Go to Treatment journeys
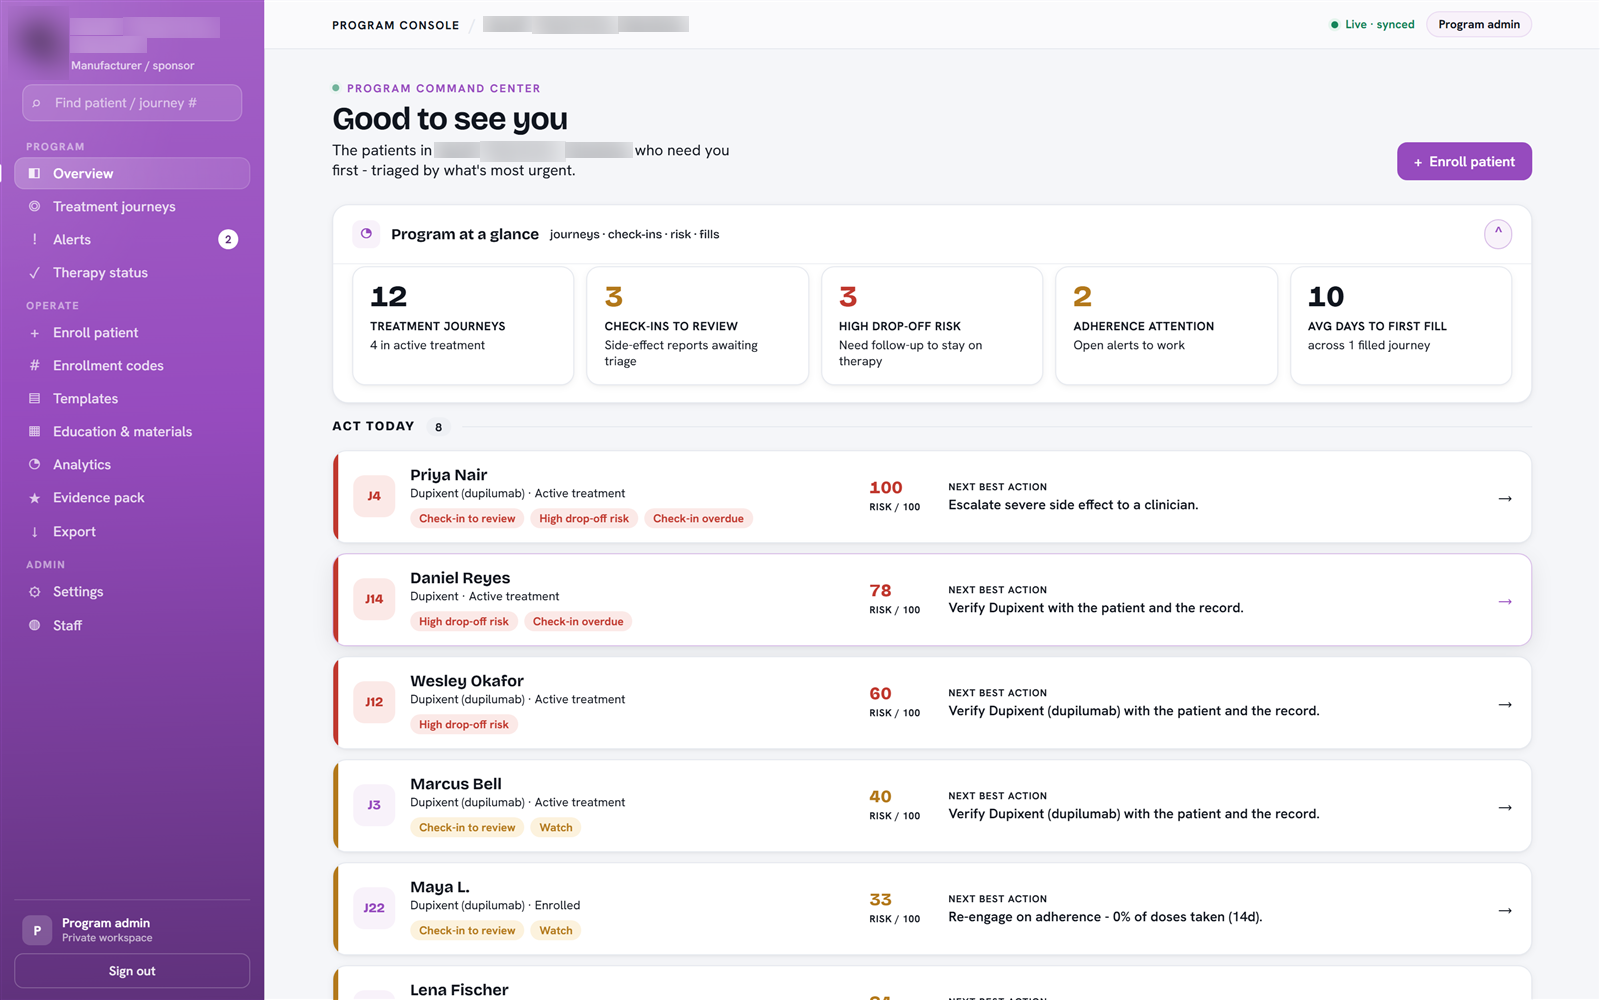This screenshot has width=1600, height=1000. pyautogui.click(x=132, y=206)
